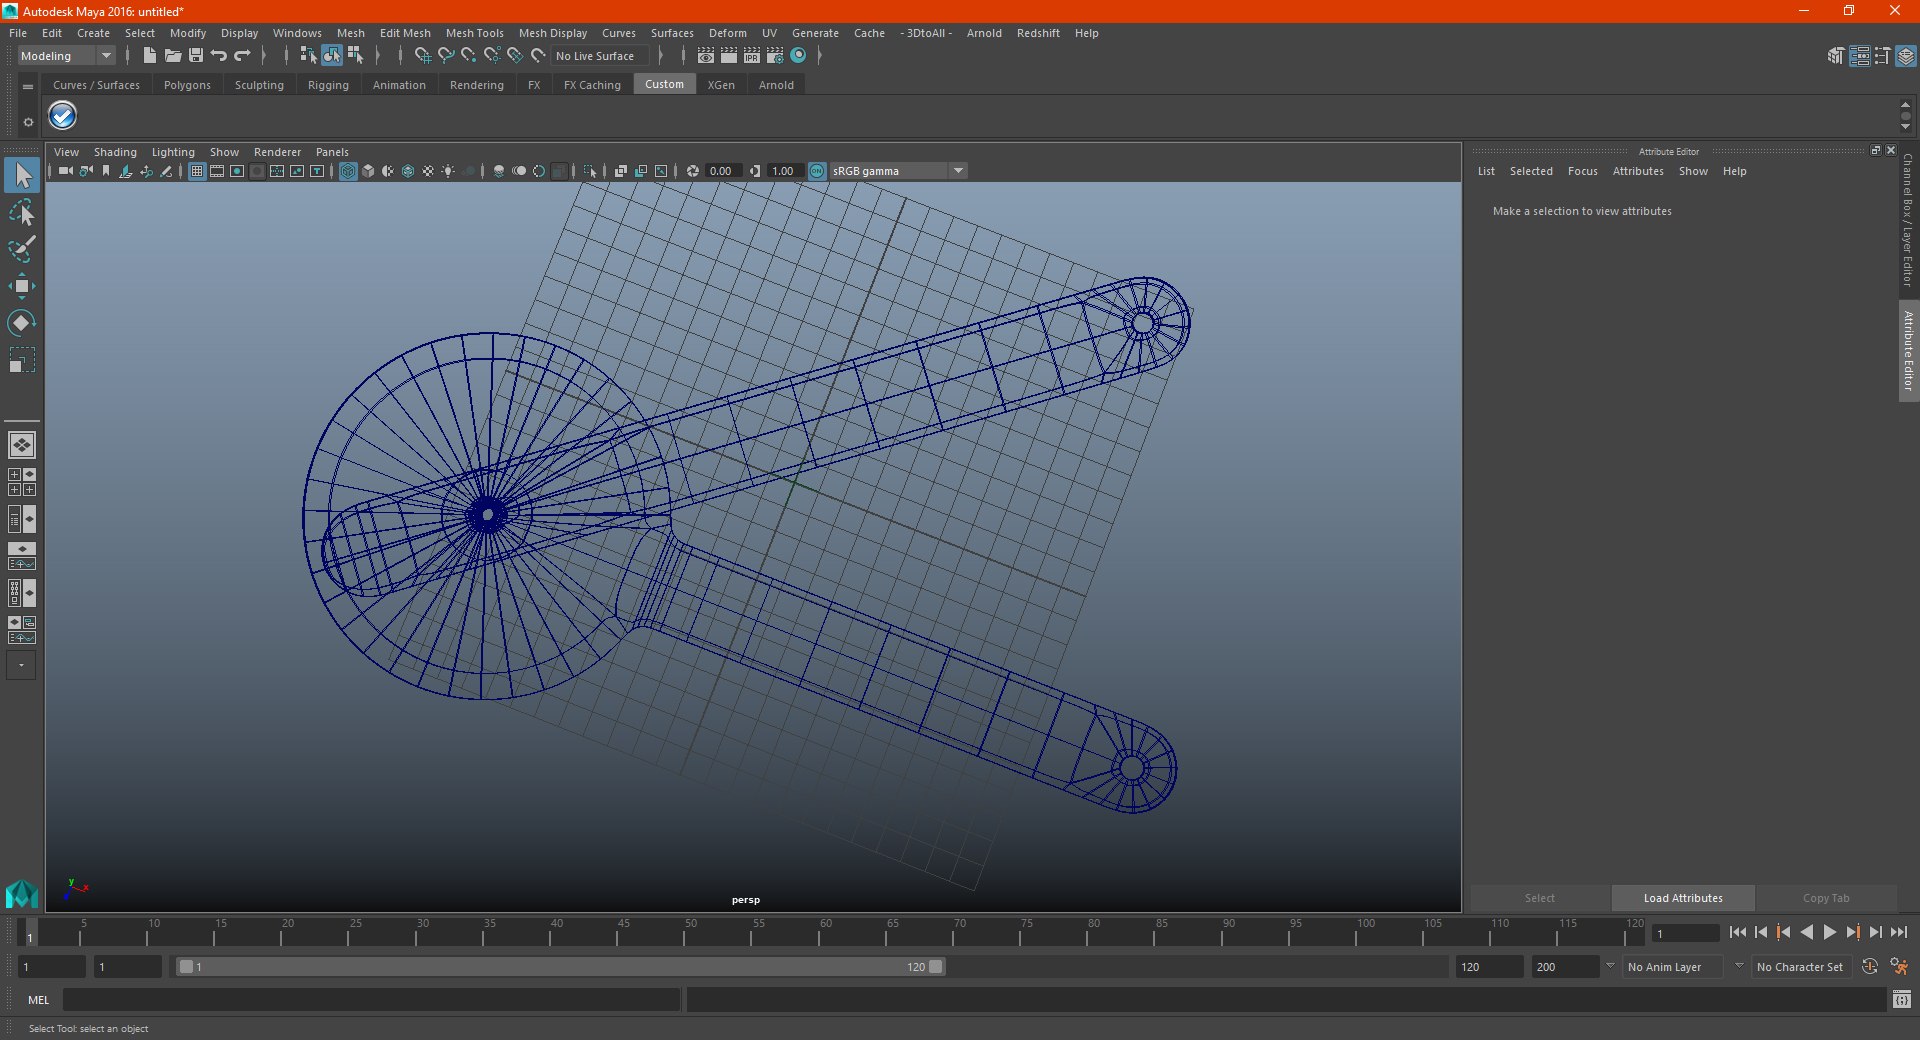Activate the Lasso select tool
Viewport: 1920px width, 1040px height.
[22, 213]
